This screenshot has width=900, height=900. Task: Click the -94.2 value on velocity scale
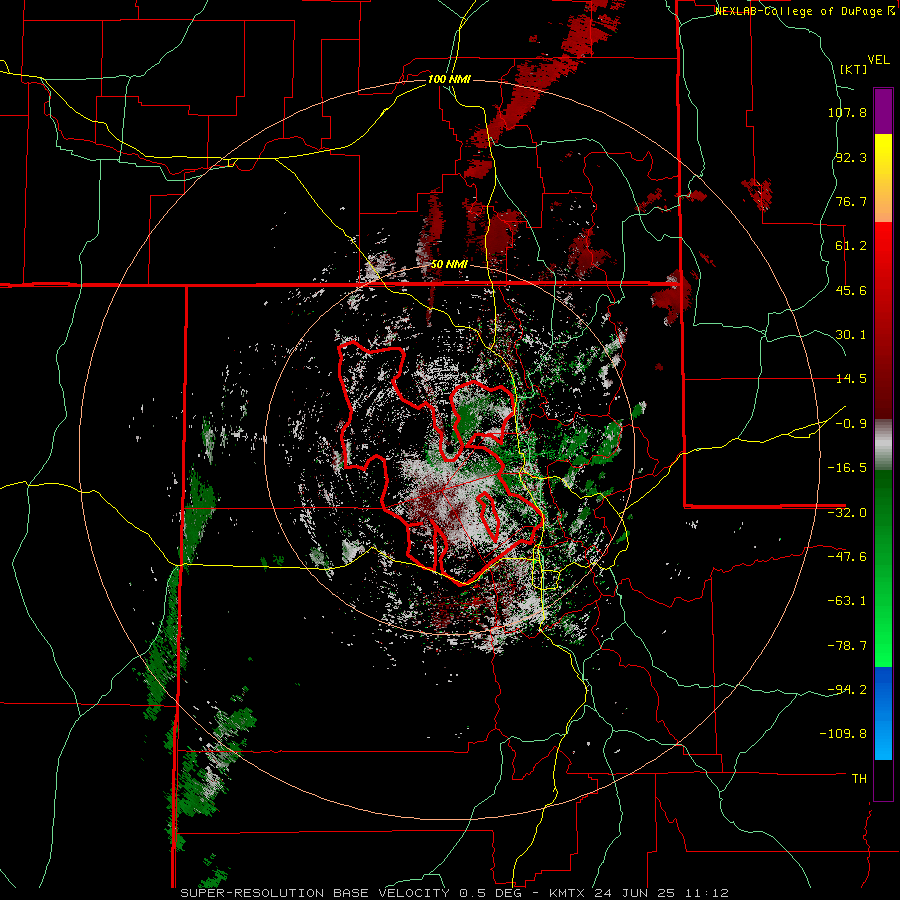(847, 689)
